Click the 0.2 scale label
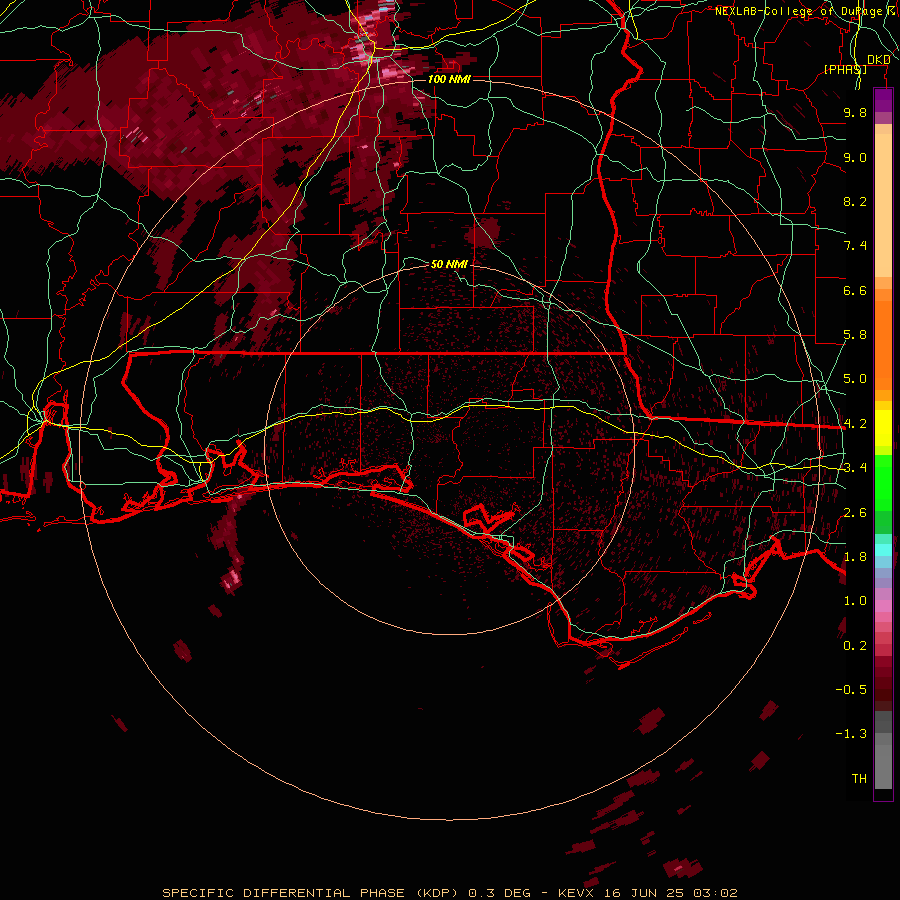 coord(855,646)
